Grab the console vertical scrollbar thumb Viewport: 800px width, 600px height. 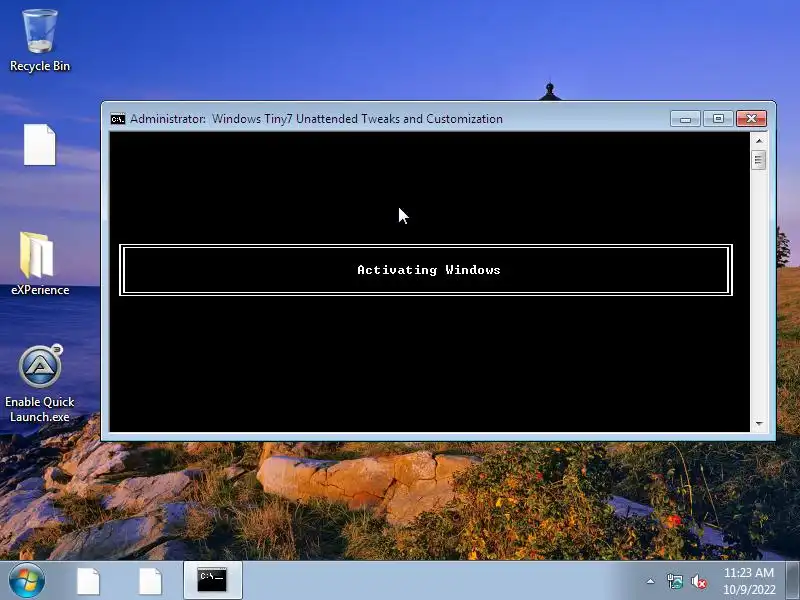tap(759, 160)
